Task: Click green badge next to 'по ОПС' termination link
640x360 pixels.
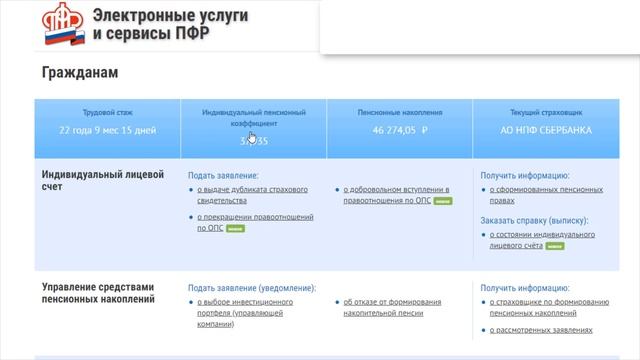Action: (236, 229)
